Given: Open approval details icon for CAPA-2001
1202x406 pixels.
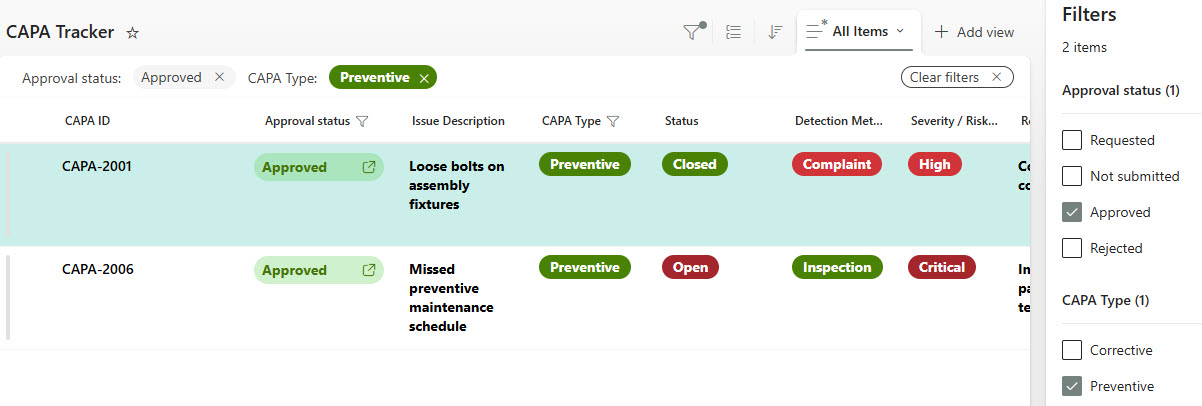Looking at the screenshot, I should [x=368, y=167].
